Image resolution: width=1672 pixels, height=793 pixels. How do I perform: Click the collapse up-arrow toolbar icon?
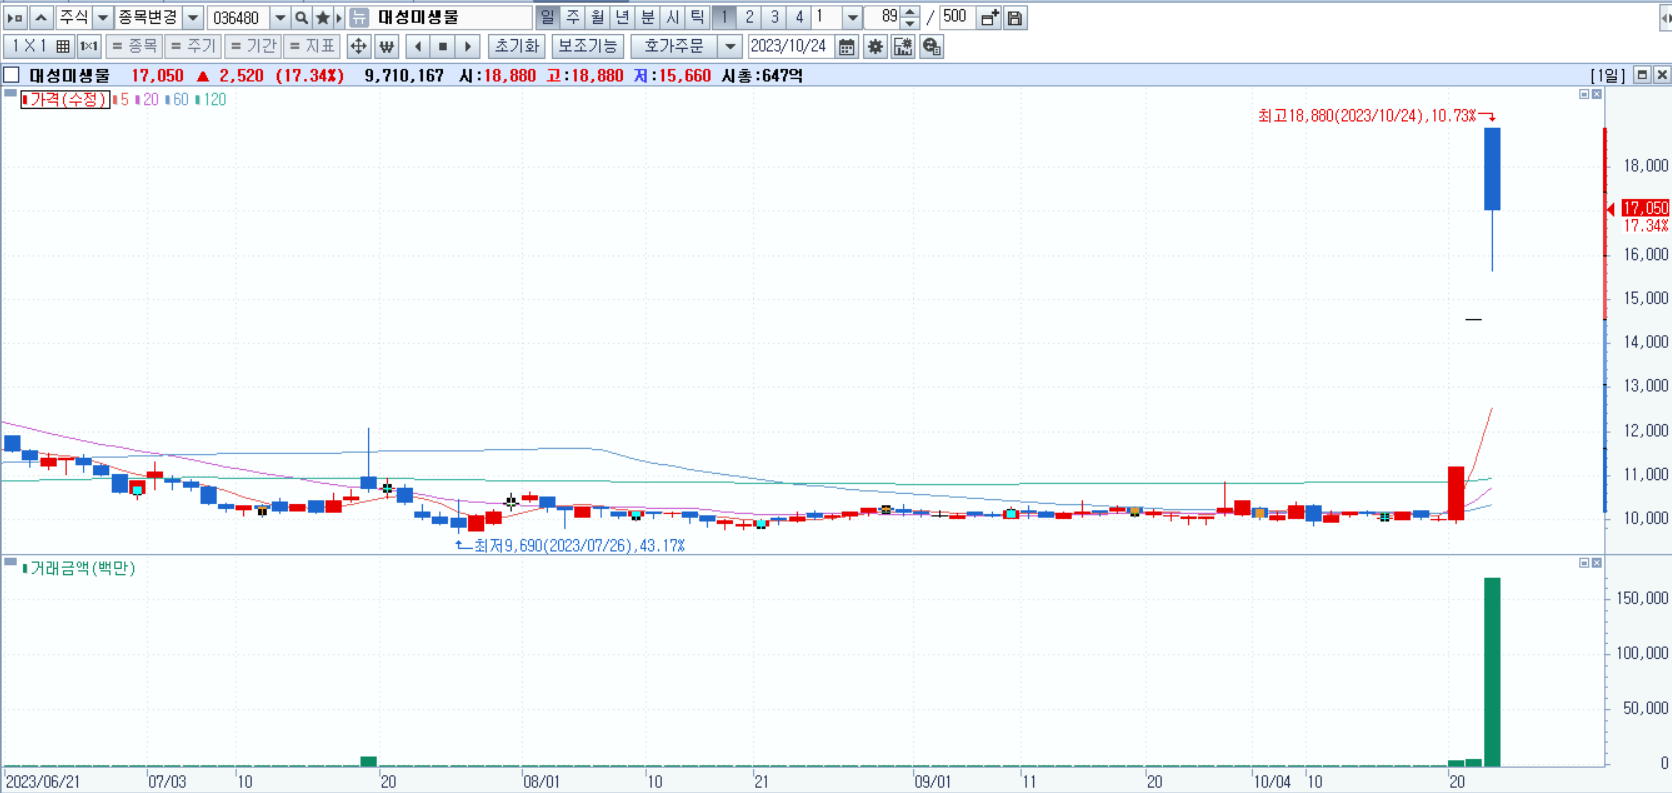tap(41, 18)
